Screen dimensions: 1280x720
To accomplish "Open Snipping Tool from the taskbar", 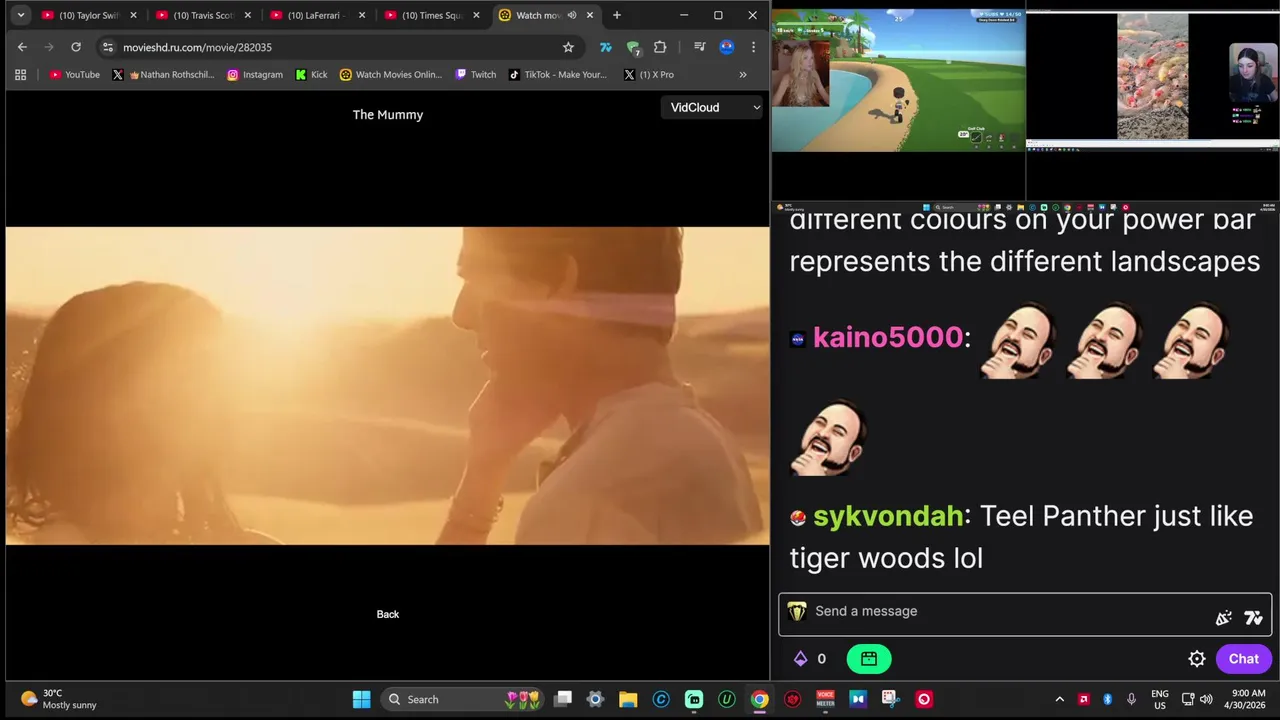I will [x=891, y=699].
